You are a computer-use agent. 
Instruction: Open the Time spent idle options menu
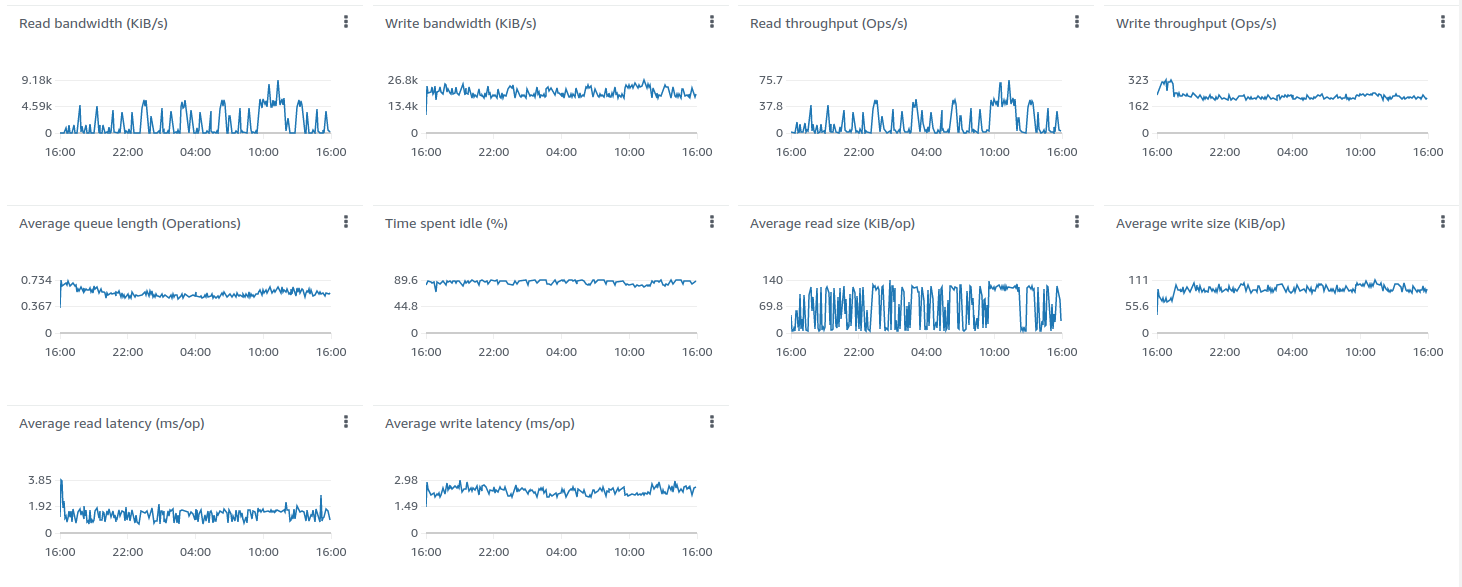click(712, 222)
